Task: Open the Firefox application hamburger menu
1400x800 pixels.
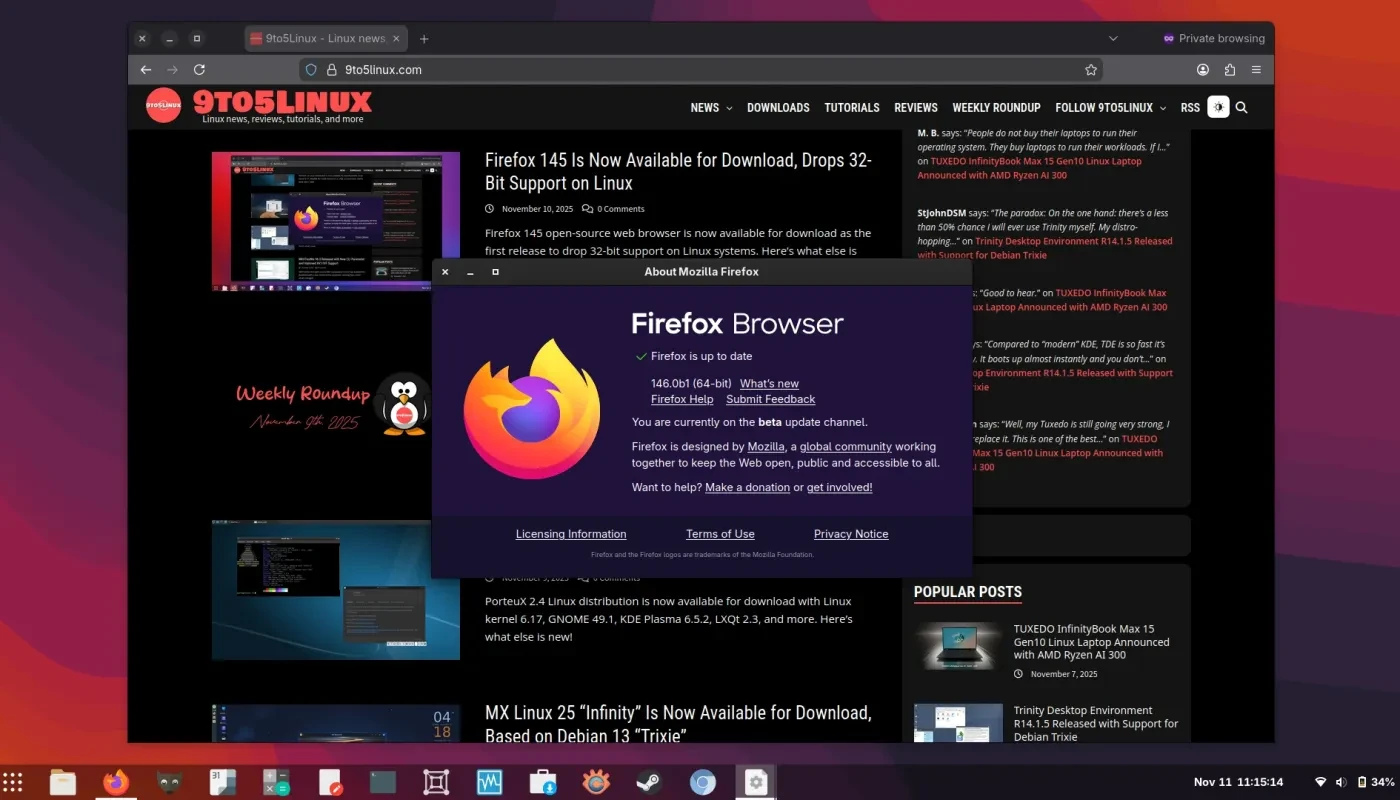Action: tap(1256, 69)
